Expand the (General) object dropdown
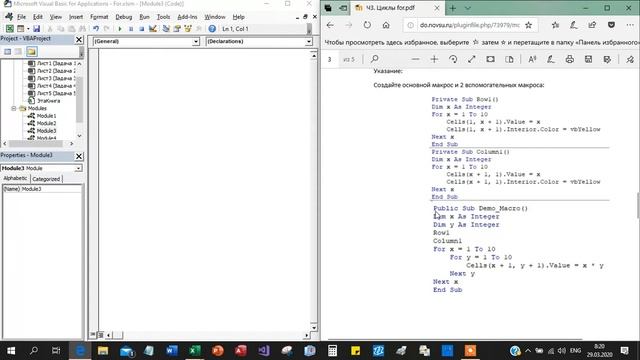The width and height of the screenshot is (640, 360). pyautogui.click(x=196, y=42)
